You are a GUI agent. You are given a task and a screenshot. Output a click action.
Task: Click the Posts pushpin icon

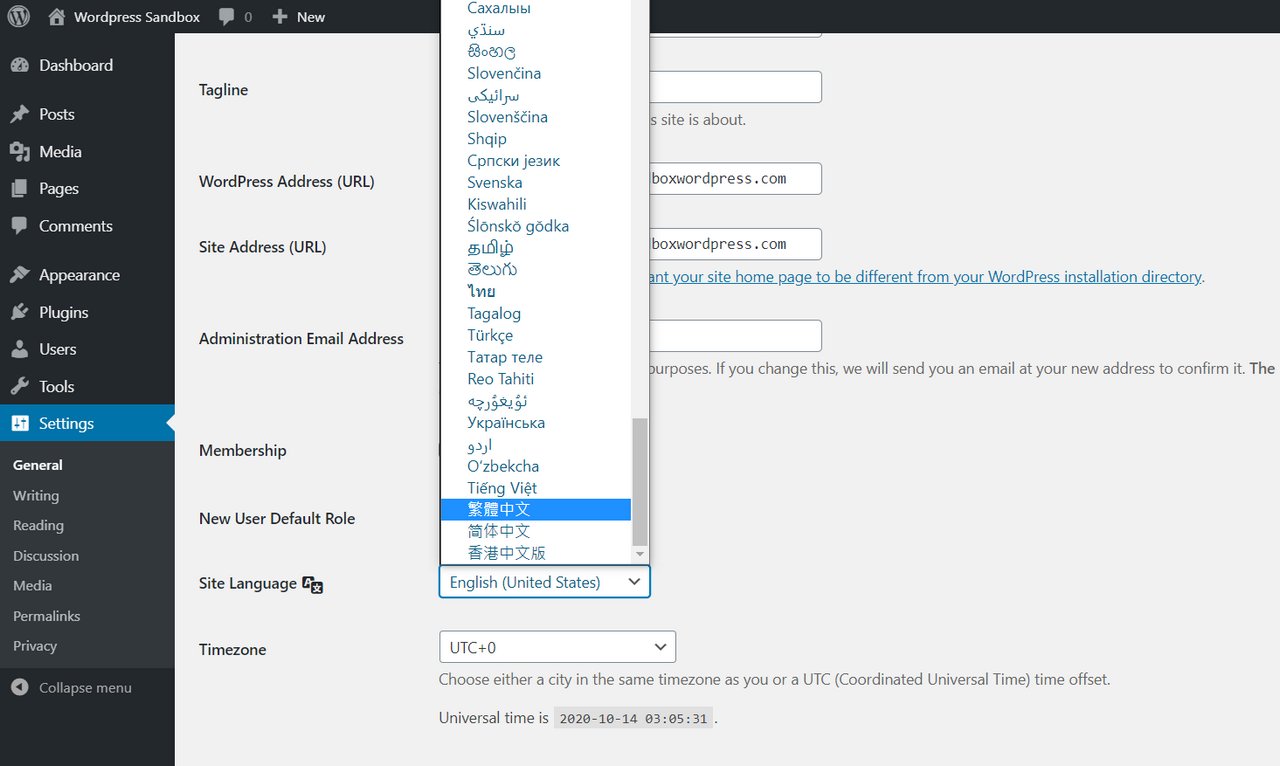pyautogui.click(x=20, y=114)
